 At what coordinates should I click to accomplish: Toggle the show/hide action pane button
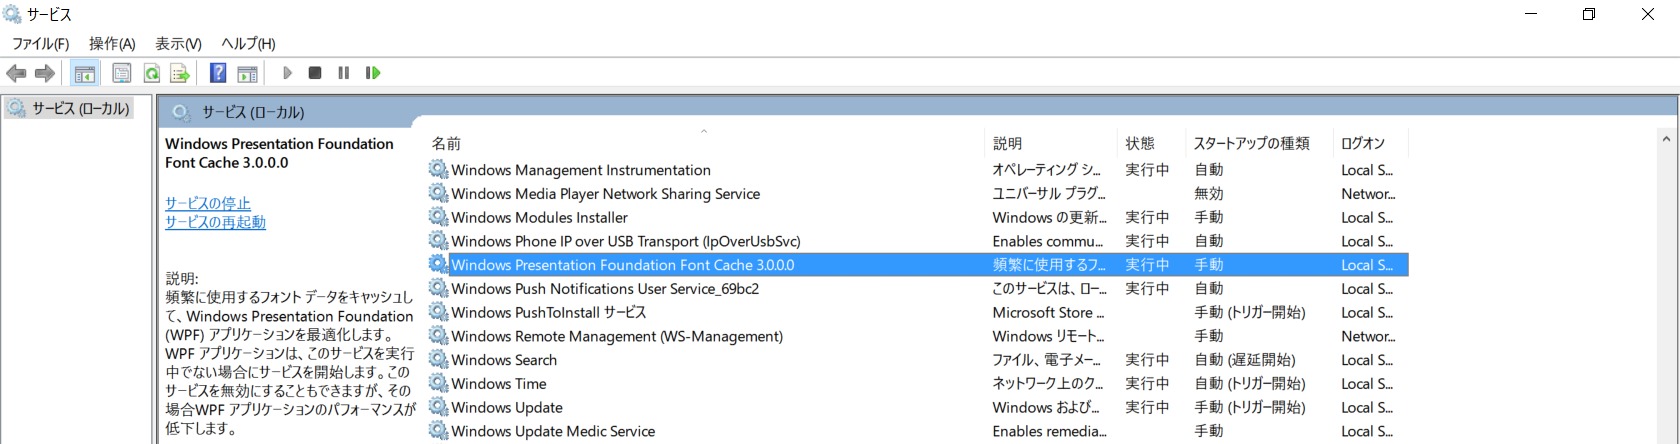(x=247, y=73)
